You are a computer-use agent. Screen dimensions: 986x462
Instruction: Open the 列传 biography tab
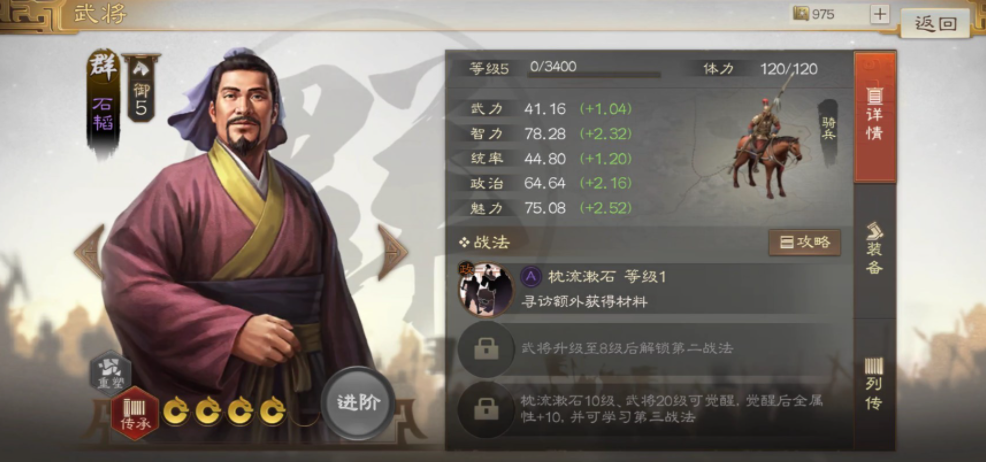click(x=875, y=384)
